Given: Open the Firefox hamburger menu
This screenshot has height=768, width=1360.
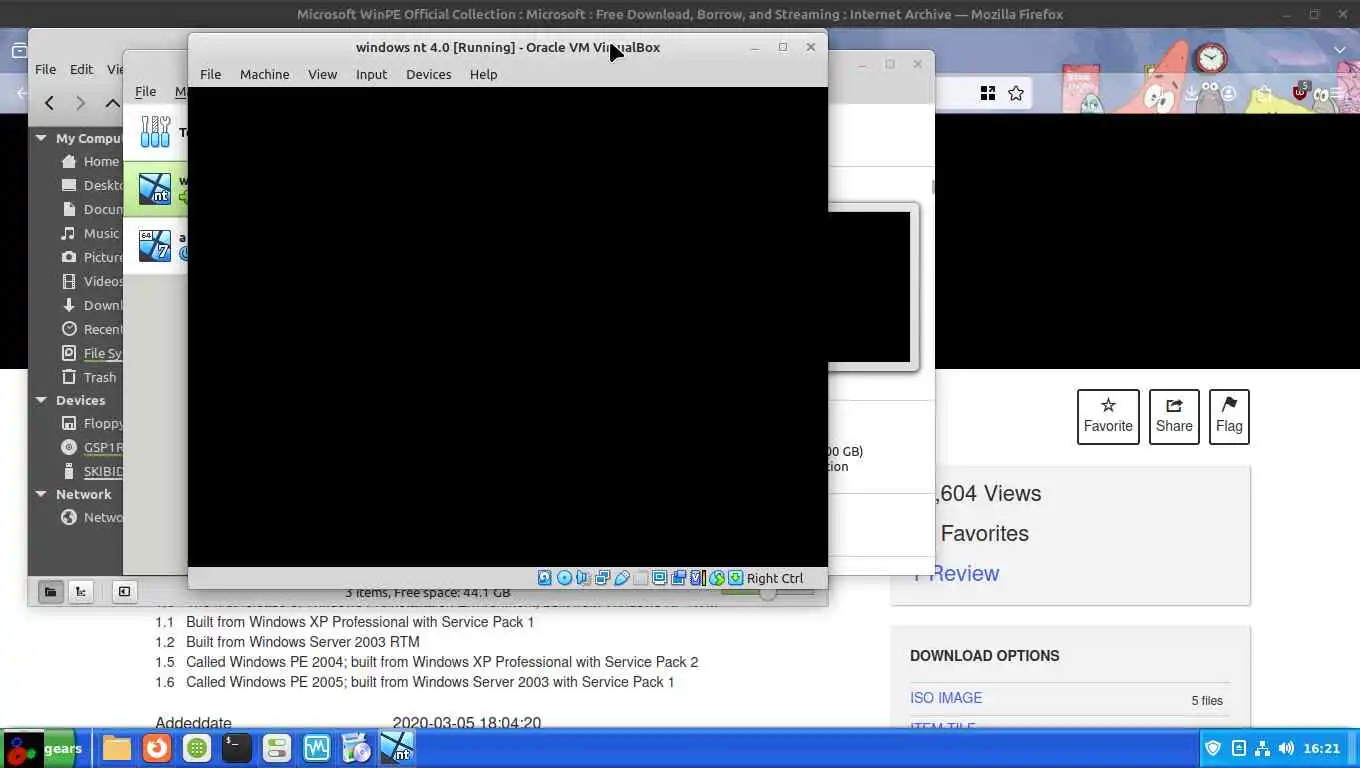Looking at the screenshot, I should click(x=1335, y=93).
